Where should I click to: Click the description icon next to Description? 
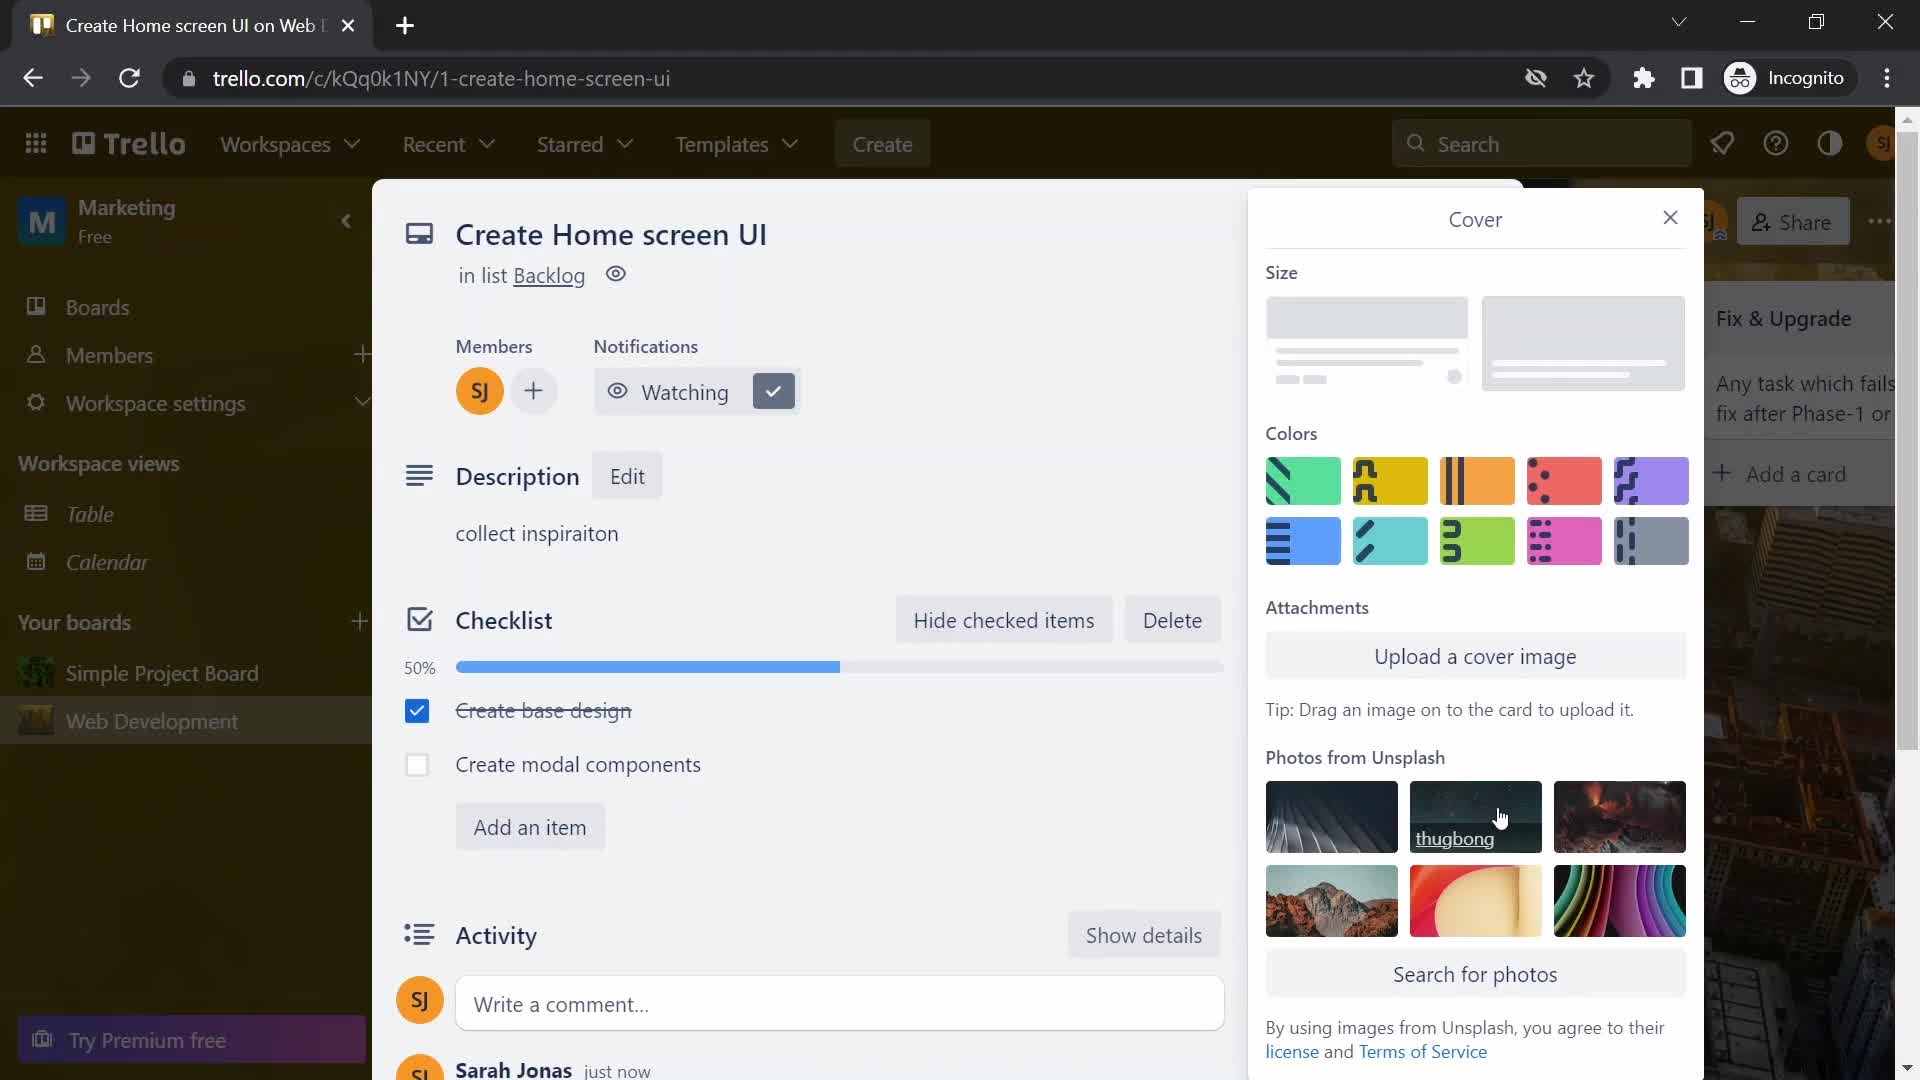point(419,475)
